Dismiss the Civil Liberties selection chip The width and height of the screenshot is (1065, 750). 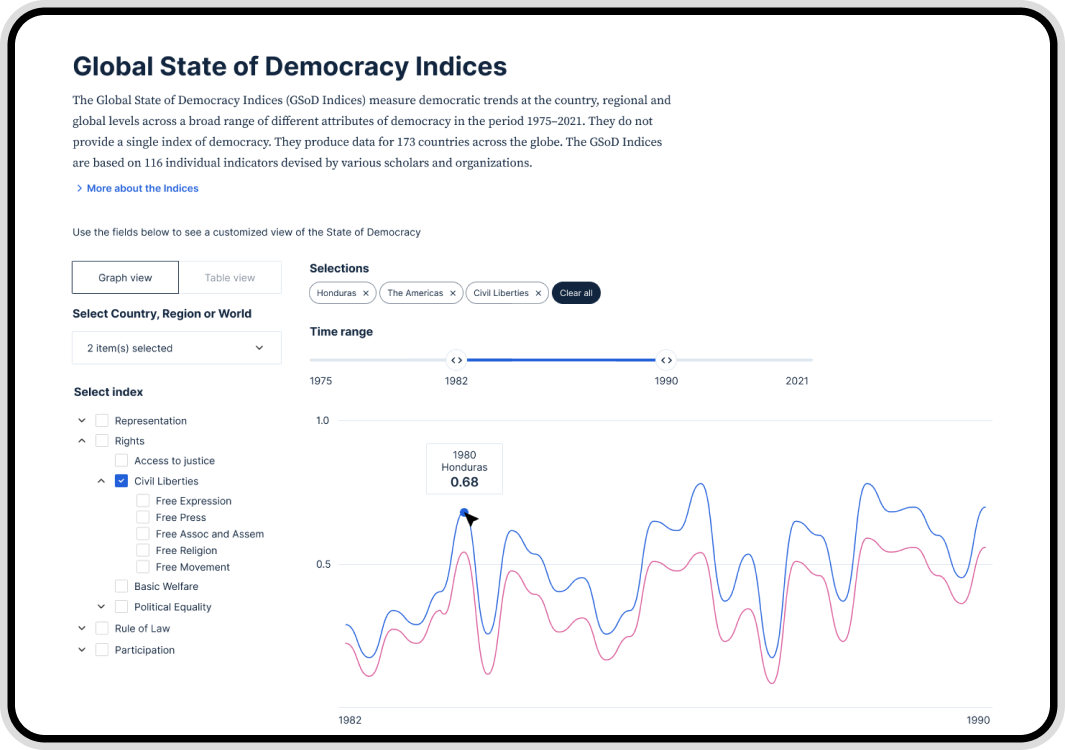click(x=537, y=293)
